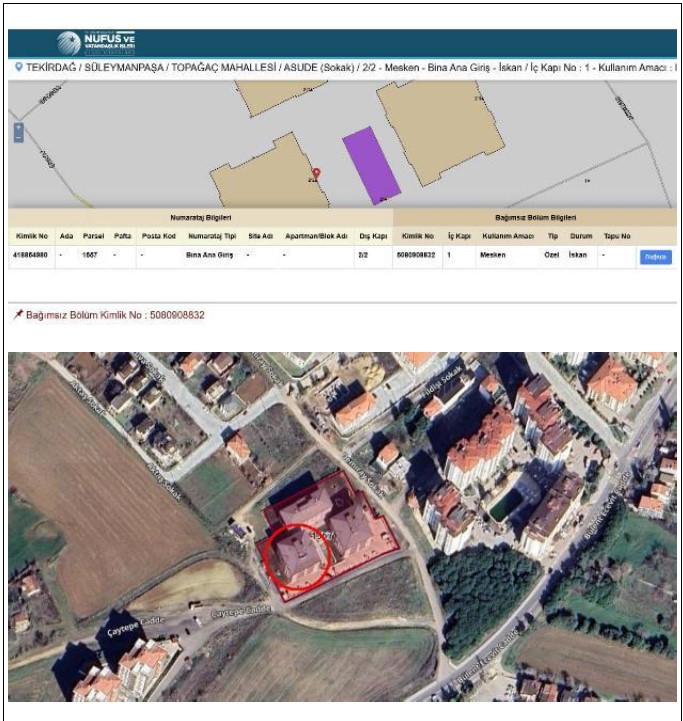Click the blue location pin before TEKİRDAĞ
The image size is (683, 721).
coord(18,67)
